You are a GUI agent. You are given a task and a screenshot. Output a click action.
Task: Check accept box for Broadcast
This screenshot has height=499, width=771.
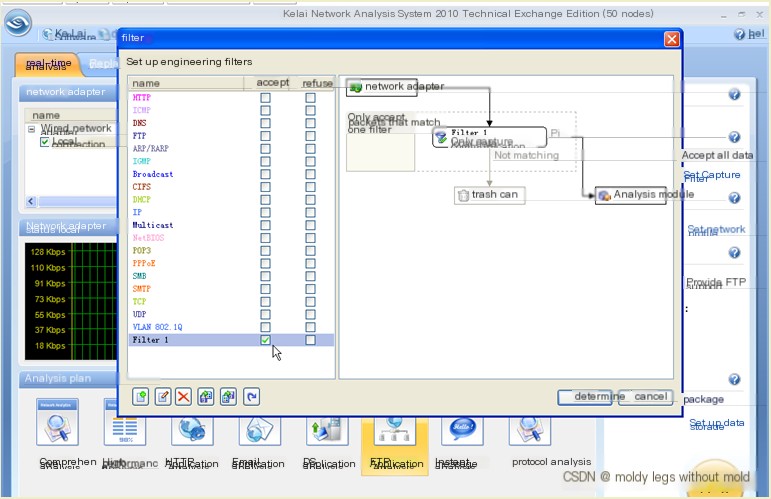click(x=266, y=175)
